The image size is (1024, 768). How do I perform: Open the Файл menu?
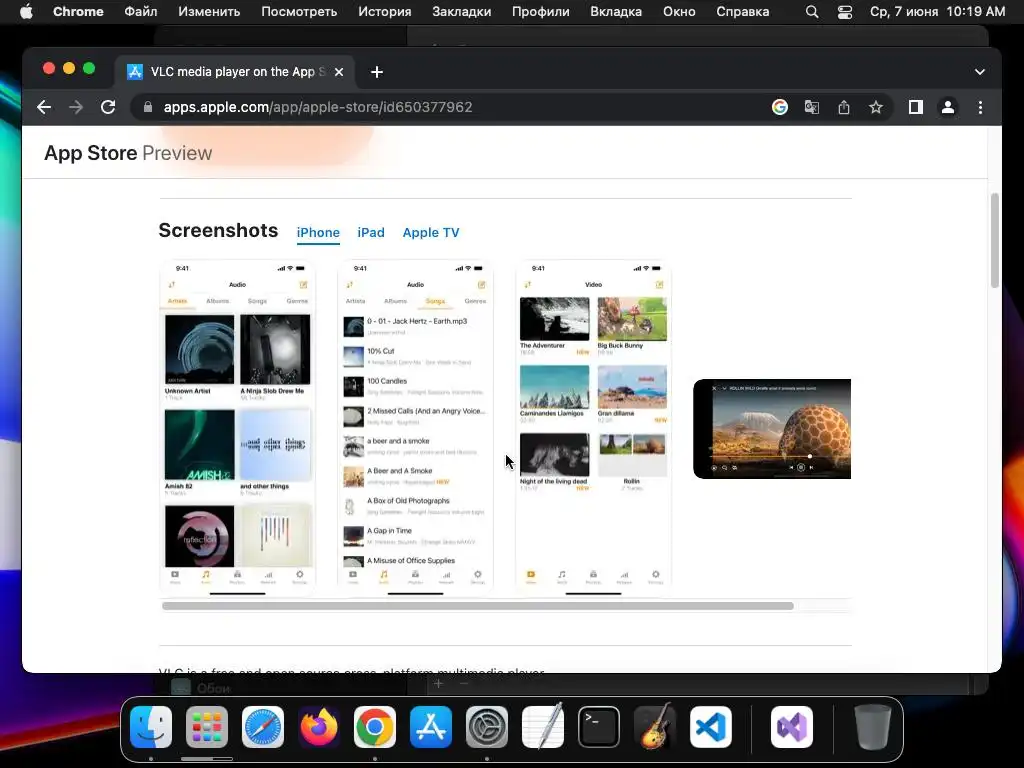click(x=140, y=12)
